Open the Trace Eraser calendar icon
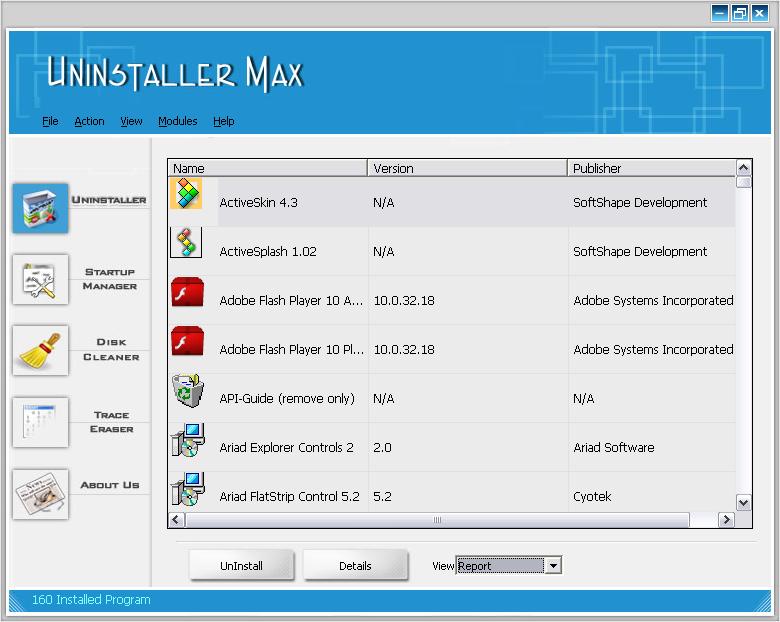The height and width of the screenshot is (622, 780). (x=40, y=422)
